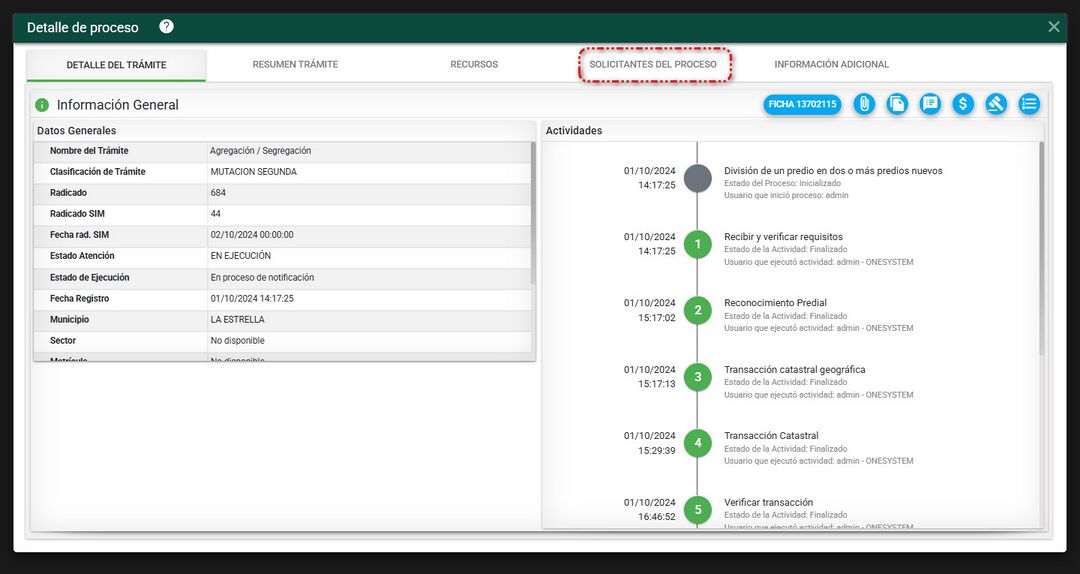Go to the Información Adicional tab

[x=831, y=65]
